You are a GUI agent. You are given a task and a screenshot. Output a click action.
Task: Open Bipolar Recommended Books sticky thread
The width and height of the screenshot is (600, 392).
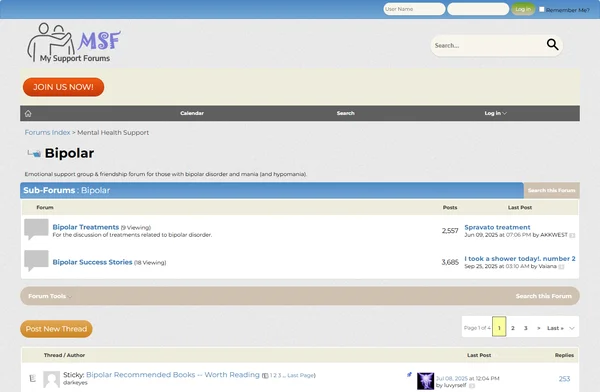click(x=173, y=375)
